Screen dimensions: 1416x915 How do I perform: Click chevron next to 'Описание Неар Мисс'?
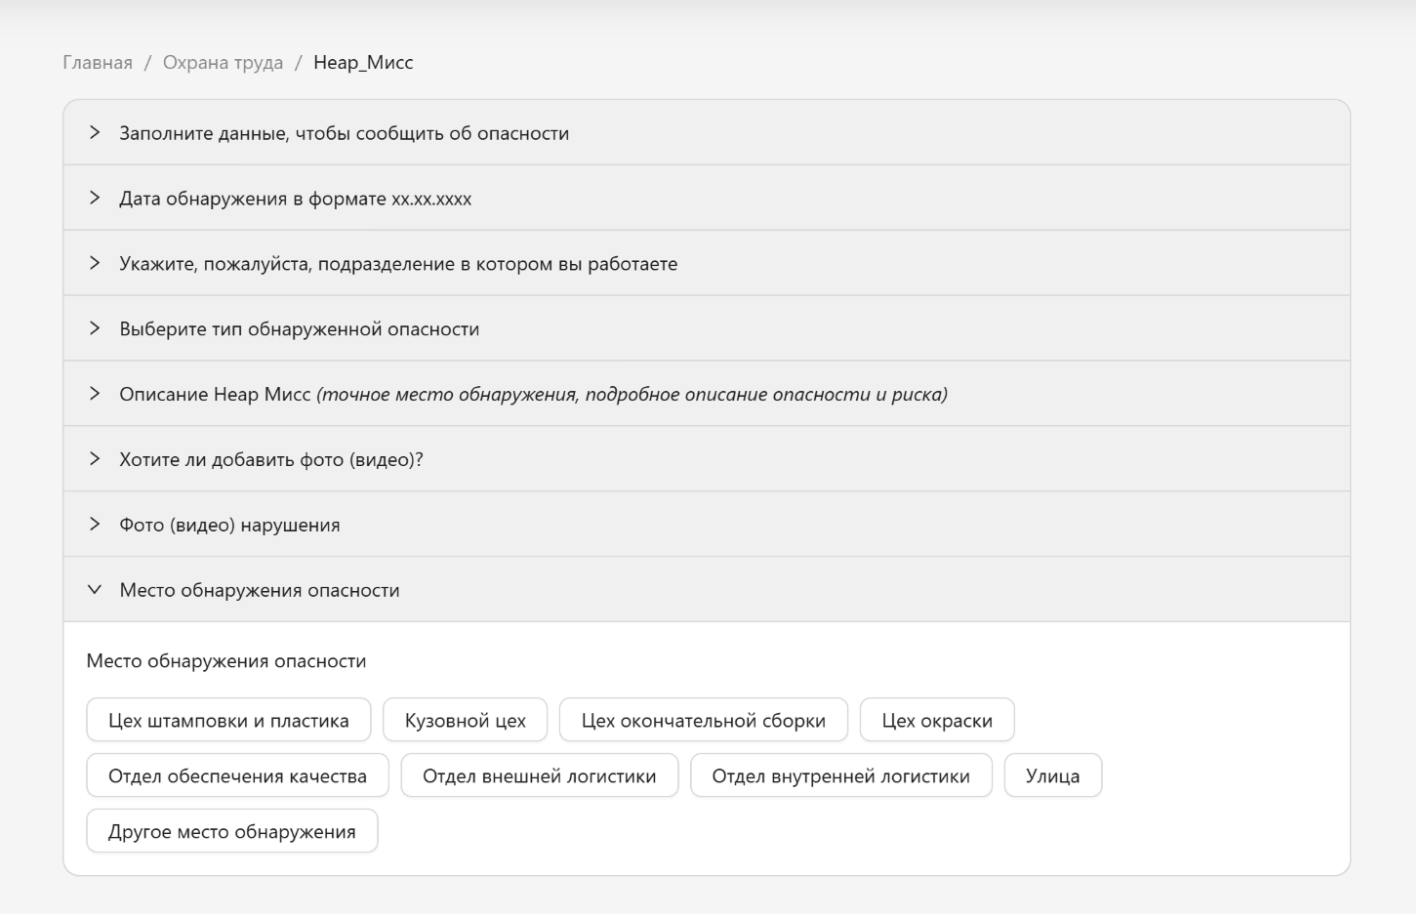tap(95, 394)
